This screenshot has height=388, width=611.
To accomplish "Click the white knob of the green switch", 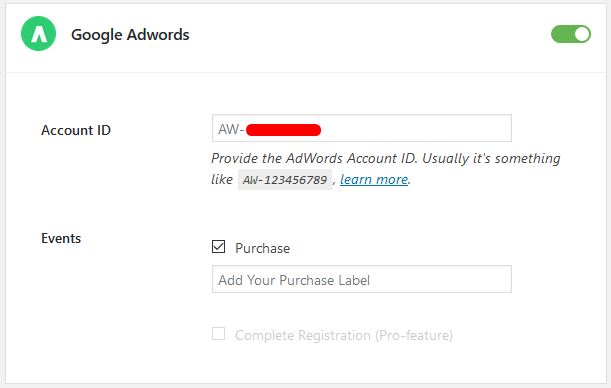I will pyautogui.click(x=582, y=34).
